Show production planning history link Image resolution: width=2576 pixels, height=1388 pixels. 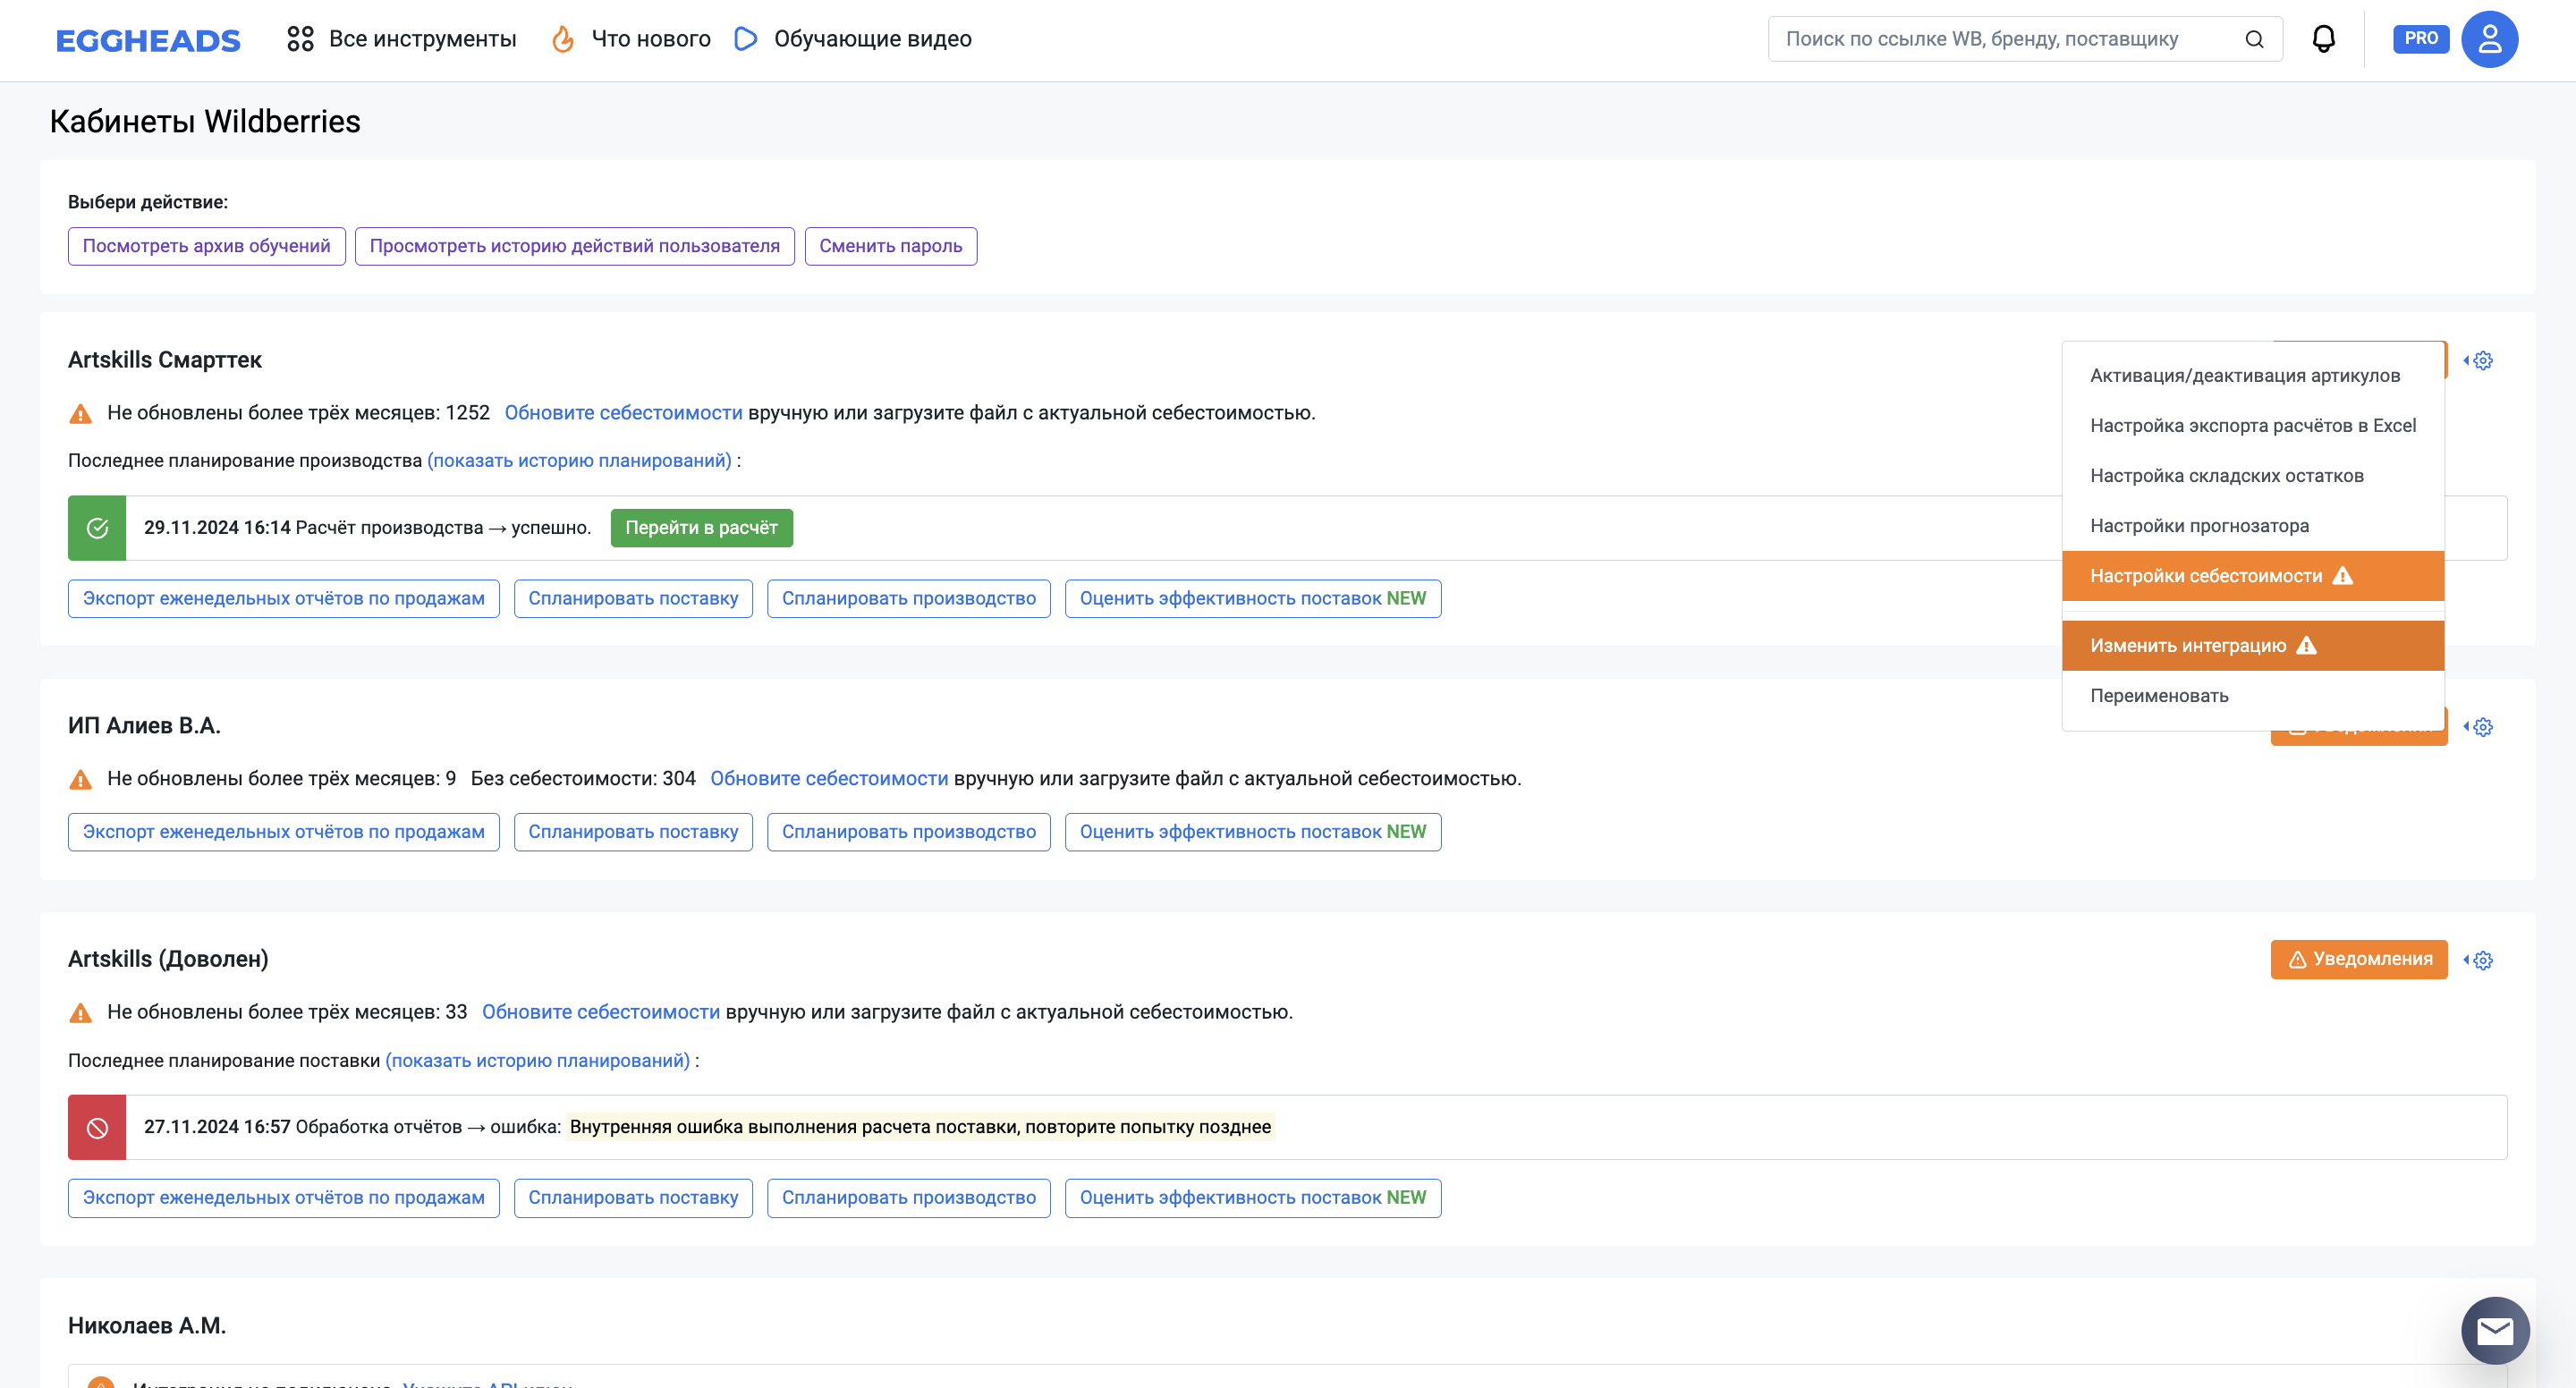pos(580,461)
